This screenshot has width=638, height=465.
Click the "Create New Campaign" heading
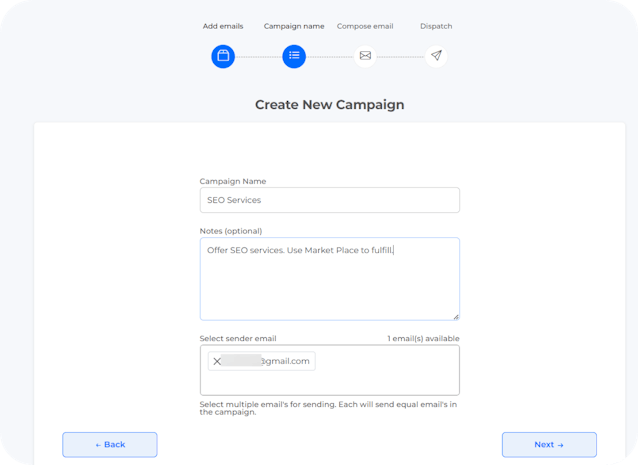point(329,104)
